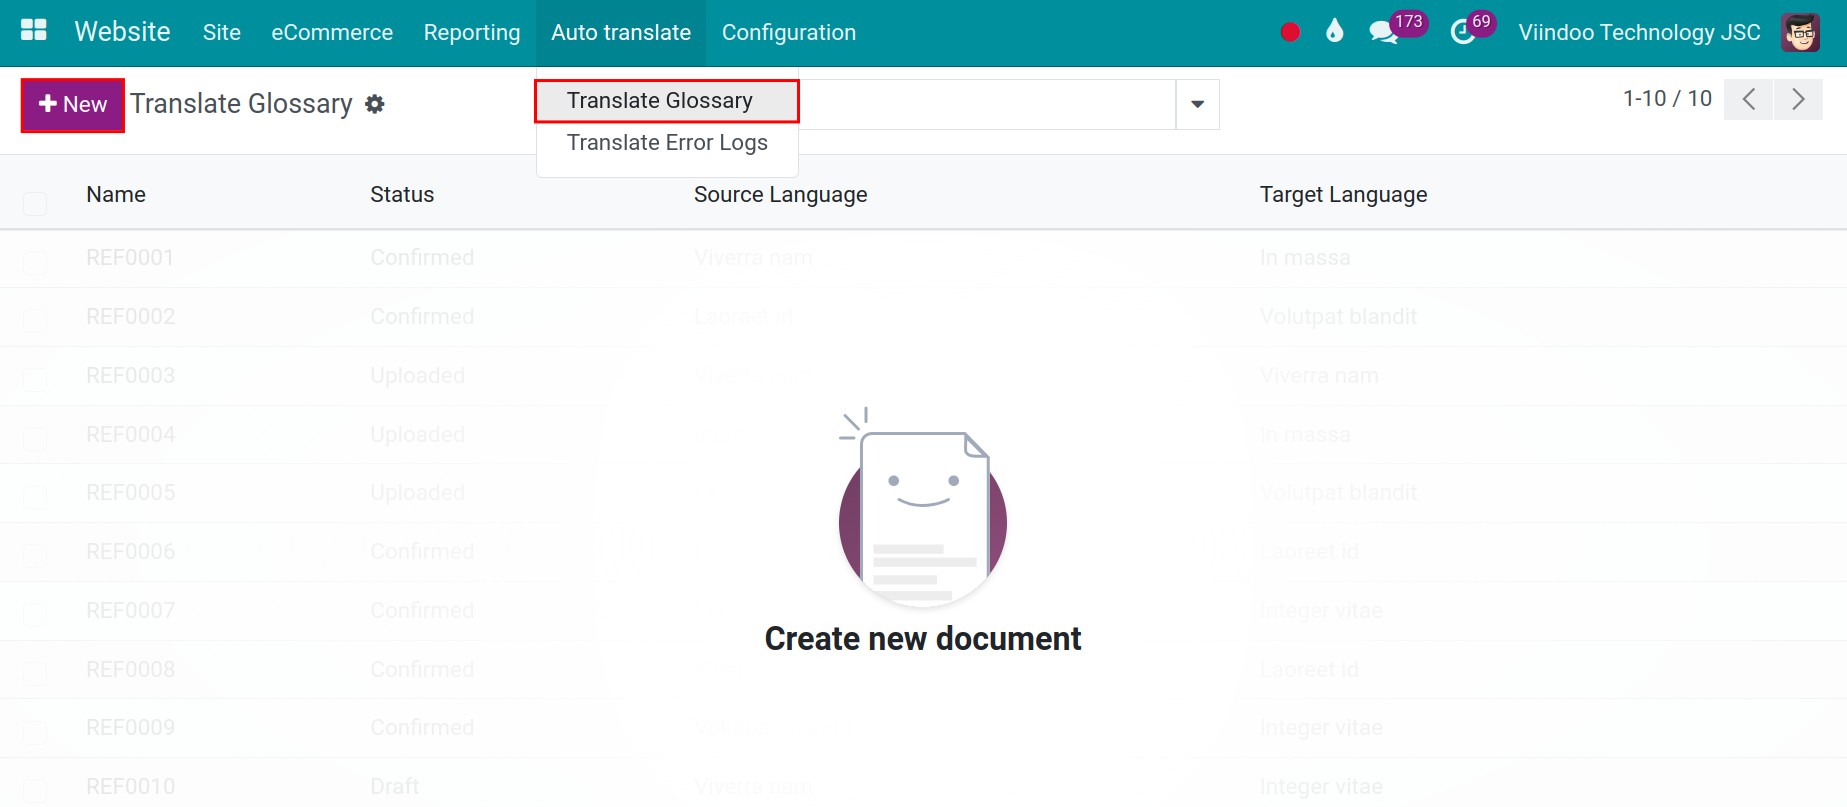Tick the checkbox for REF0004

[x=35, y=439]
